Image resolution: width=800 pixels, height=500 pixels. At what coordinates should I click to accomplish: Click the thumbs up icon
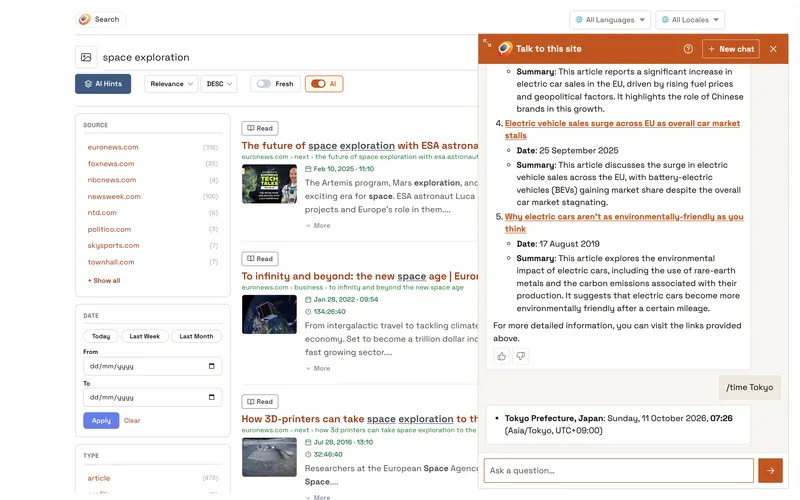coord(502,356)
